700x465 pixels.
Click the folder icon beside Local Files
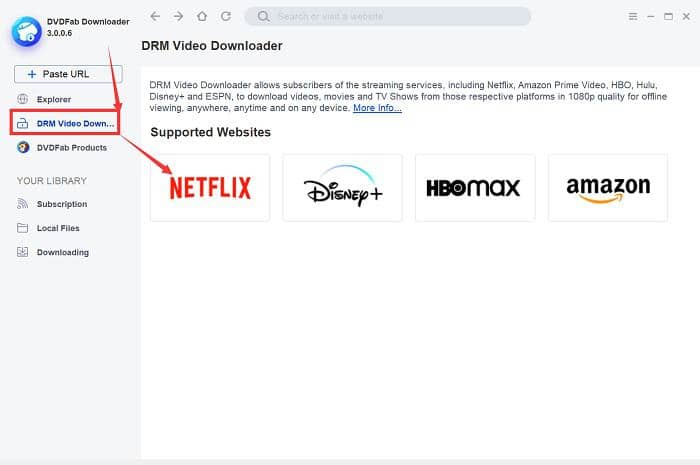click(22, 228)
